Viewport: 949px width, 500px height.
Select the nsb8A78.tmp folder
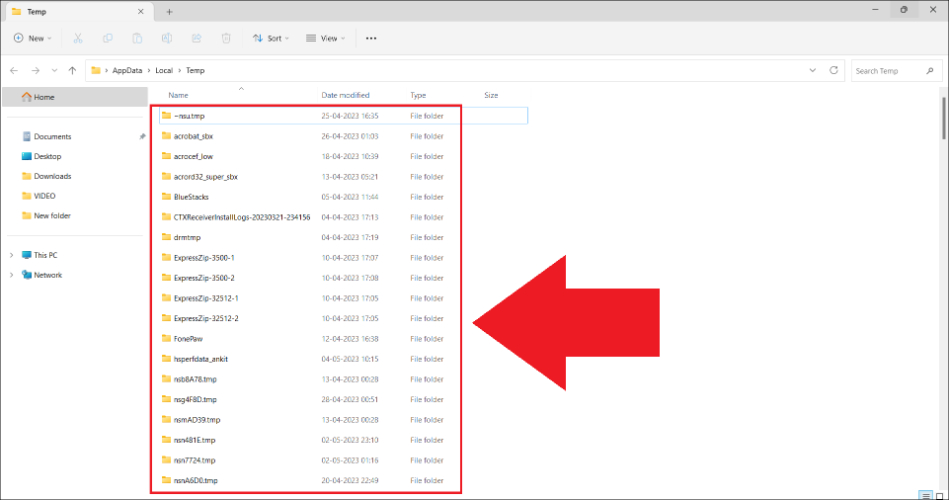pos(195,380)
